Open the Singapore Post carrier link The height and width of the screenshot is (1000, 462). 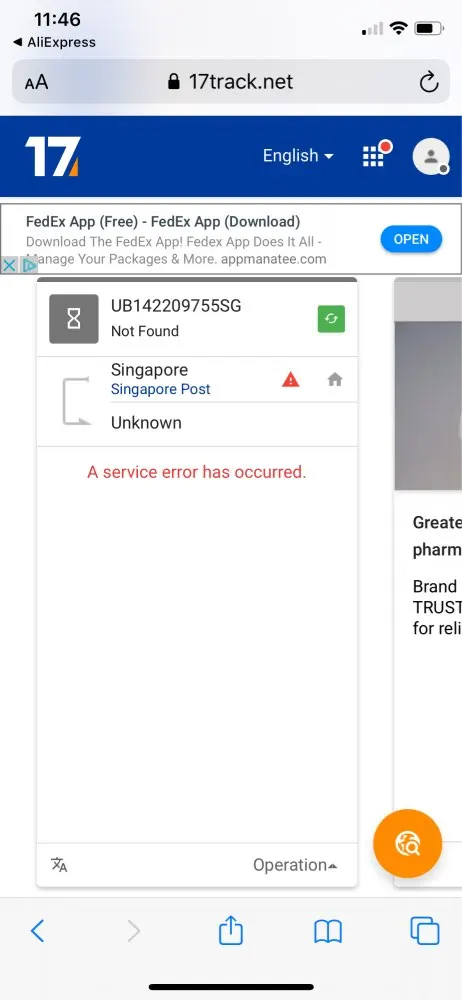[x=160, y=390]
